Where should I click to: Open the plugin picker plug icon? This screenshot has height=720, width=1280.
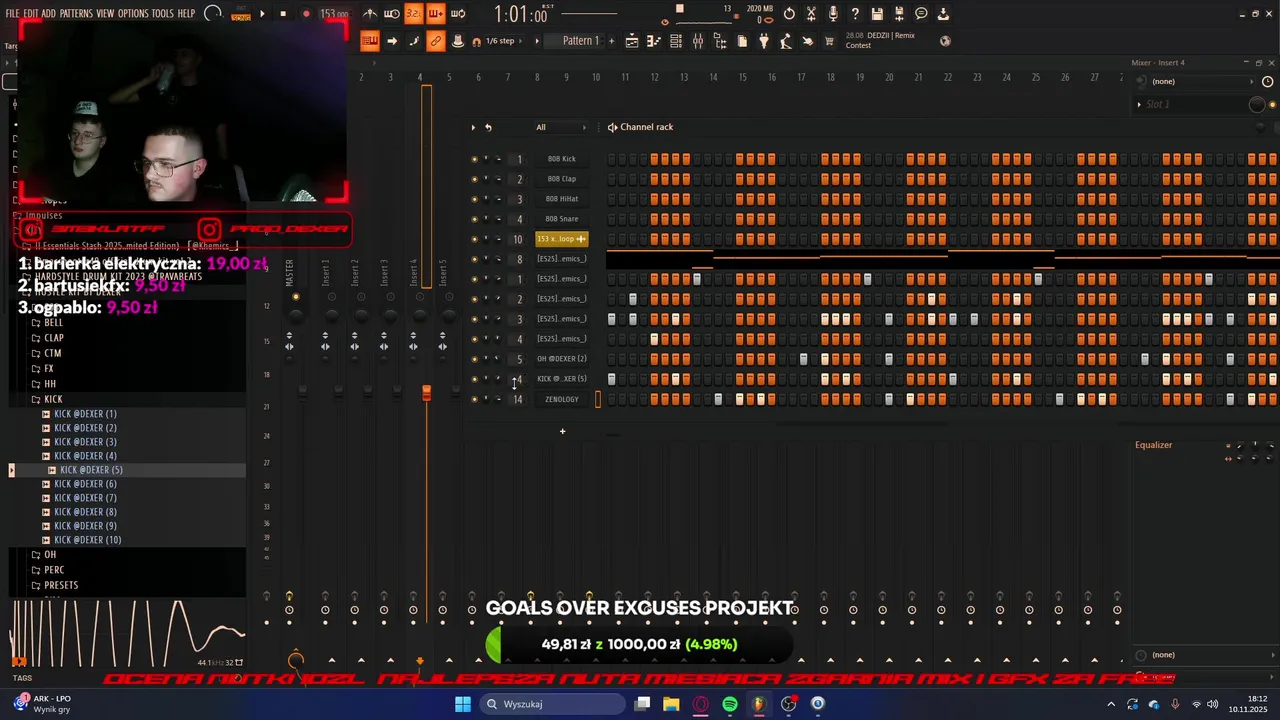click(764, 41)
